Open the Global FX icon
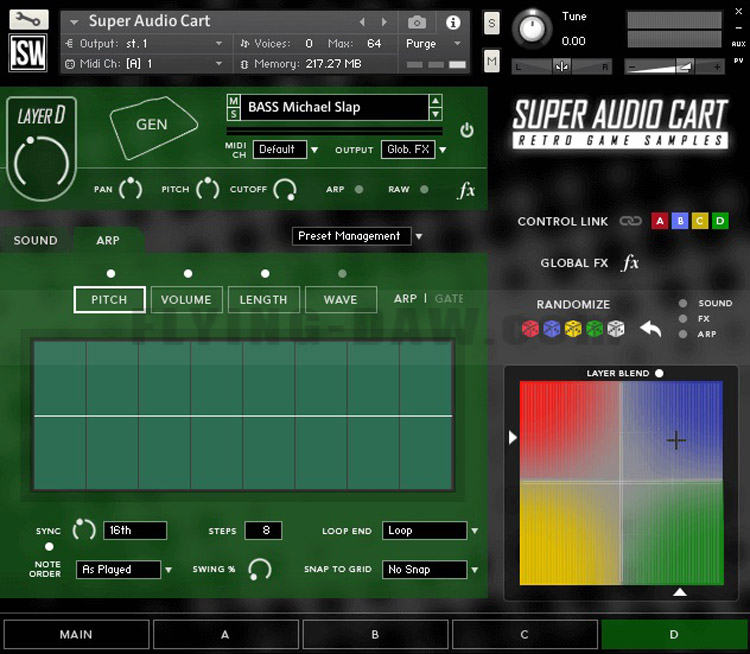The width and height of the screenshot is (750, 654). tap(630, 263)
